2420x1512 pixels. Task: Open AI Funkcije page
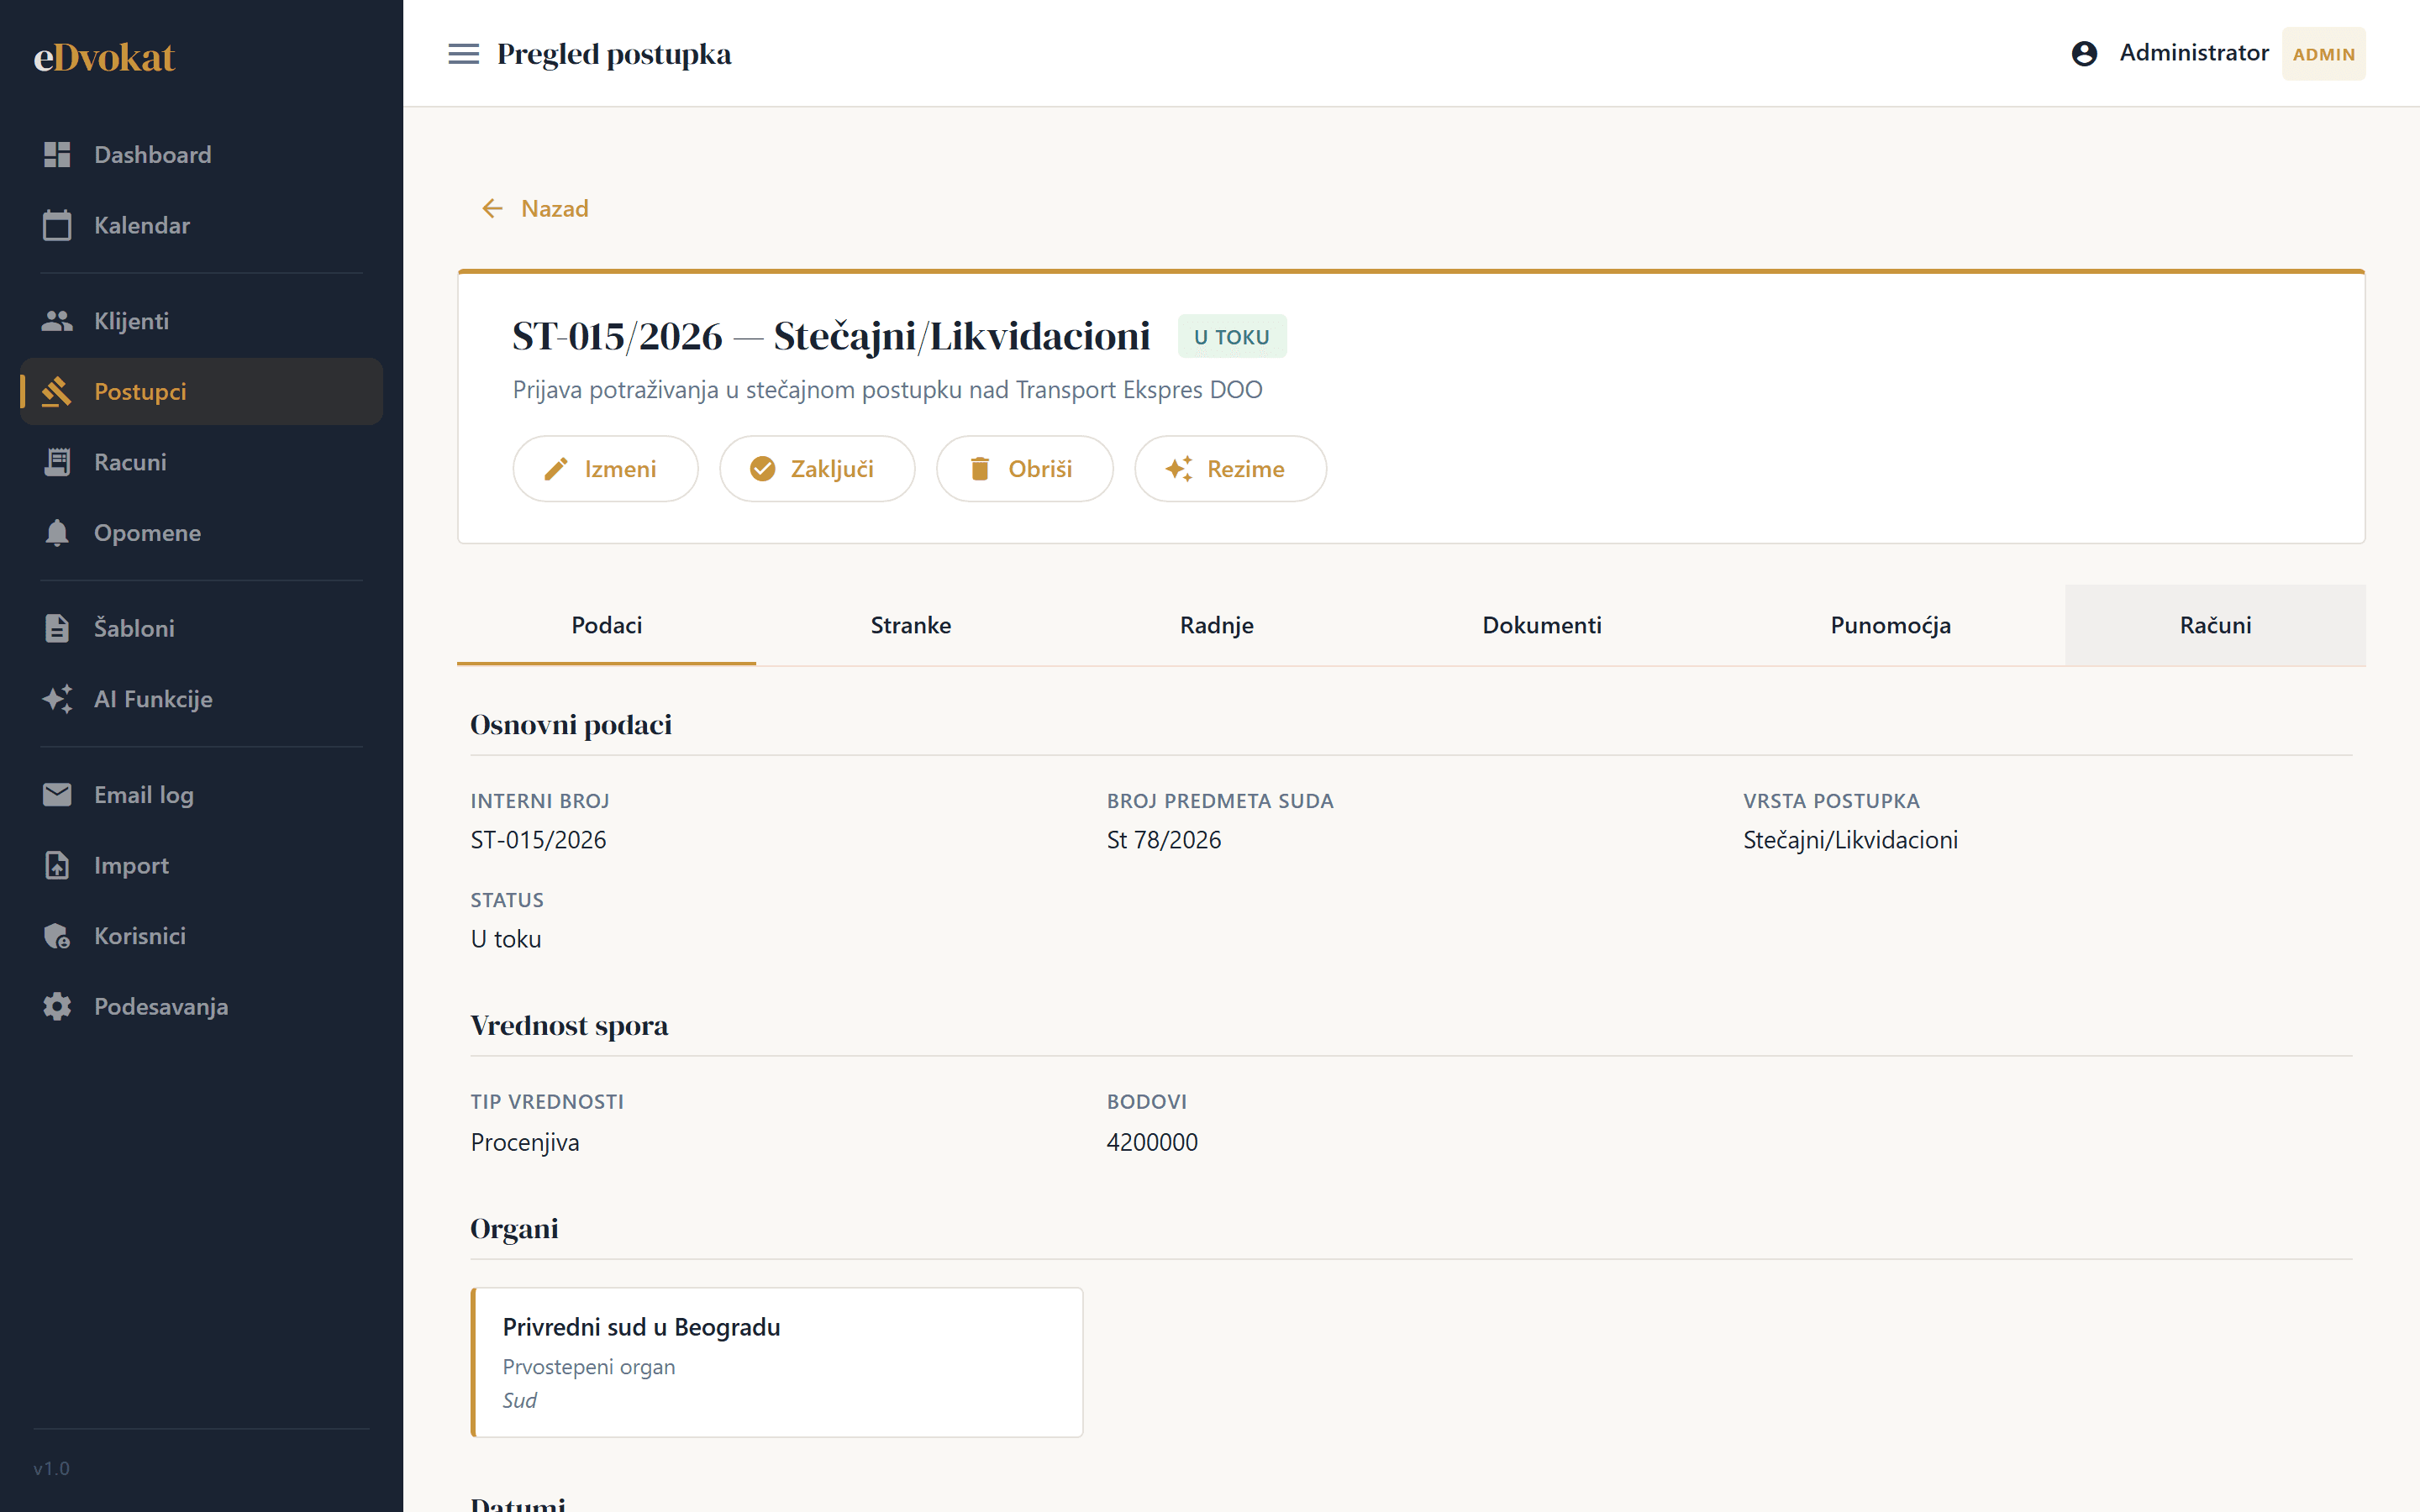point(201,699)
